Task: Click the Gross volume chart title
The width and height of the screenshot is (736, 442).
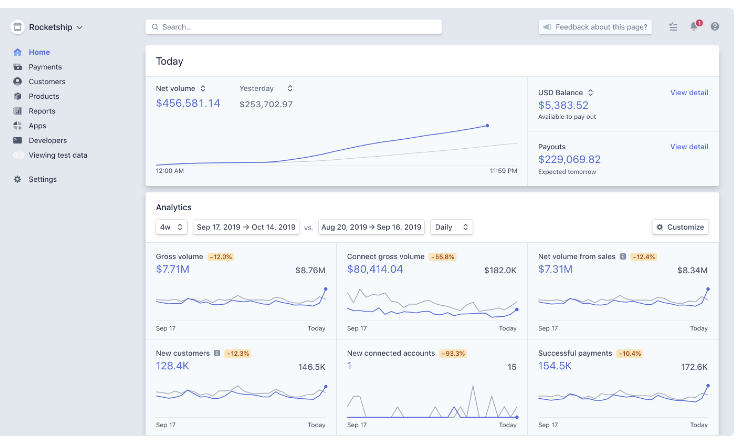Action: (179, 257)
